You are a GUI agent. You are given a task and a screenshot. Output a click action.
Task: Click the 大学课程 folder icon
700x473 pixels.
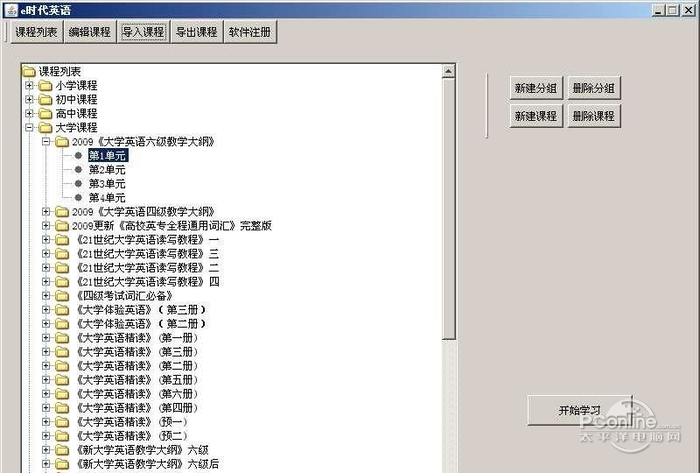[x=45, y=128]
